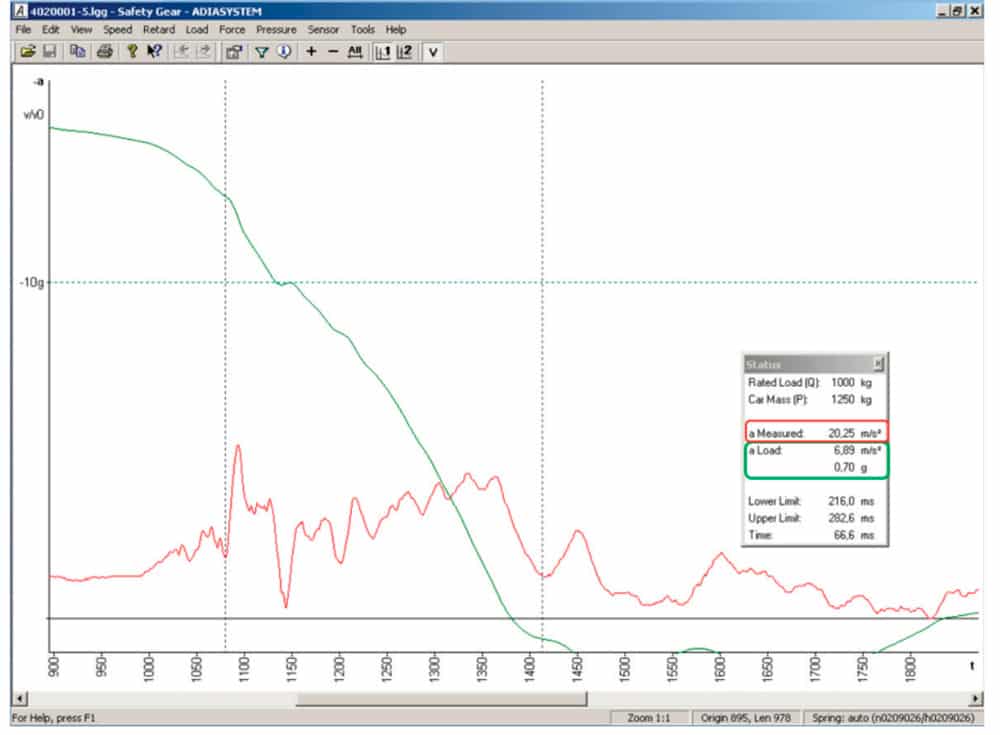The width and height of the screenshot is (1000, 735).
Task: Open the Sensor menu
Action: pos(323,29)
